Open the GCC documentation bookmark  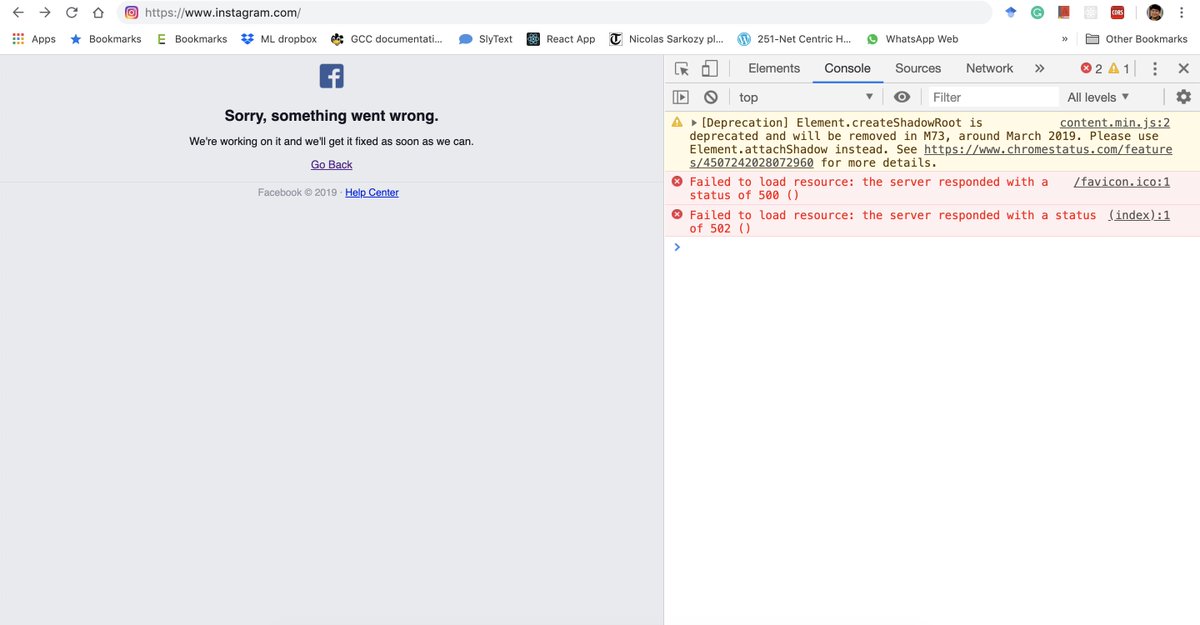pos(387,39)
